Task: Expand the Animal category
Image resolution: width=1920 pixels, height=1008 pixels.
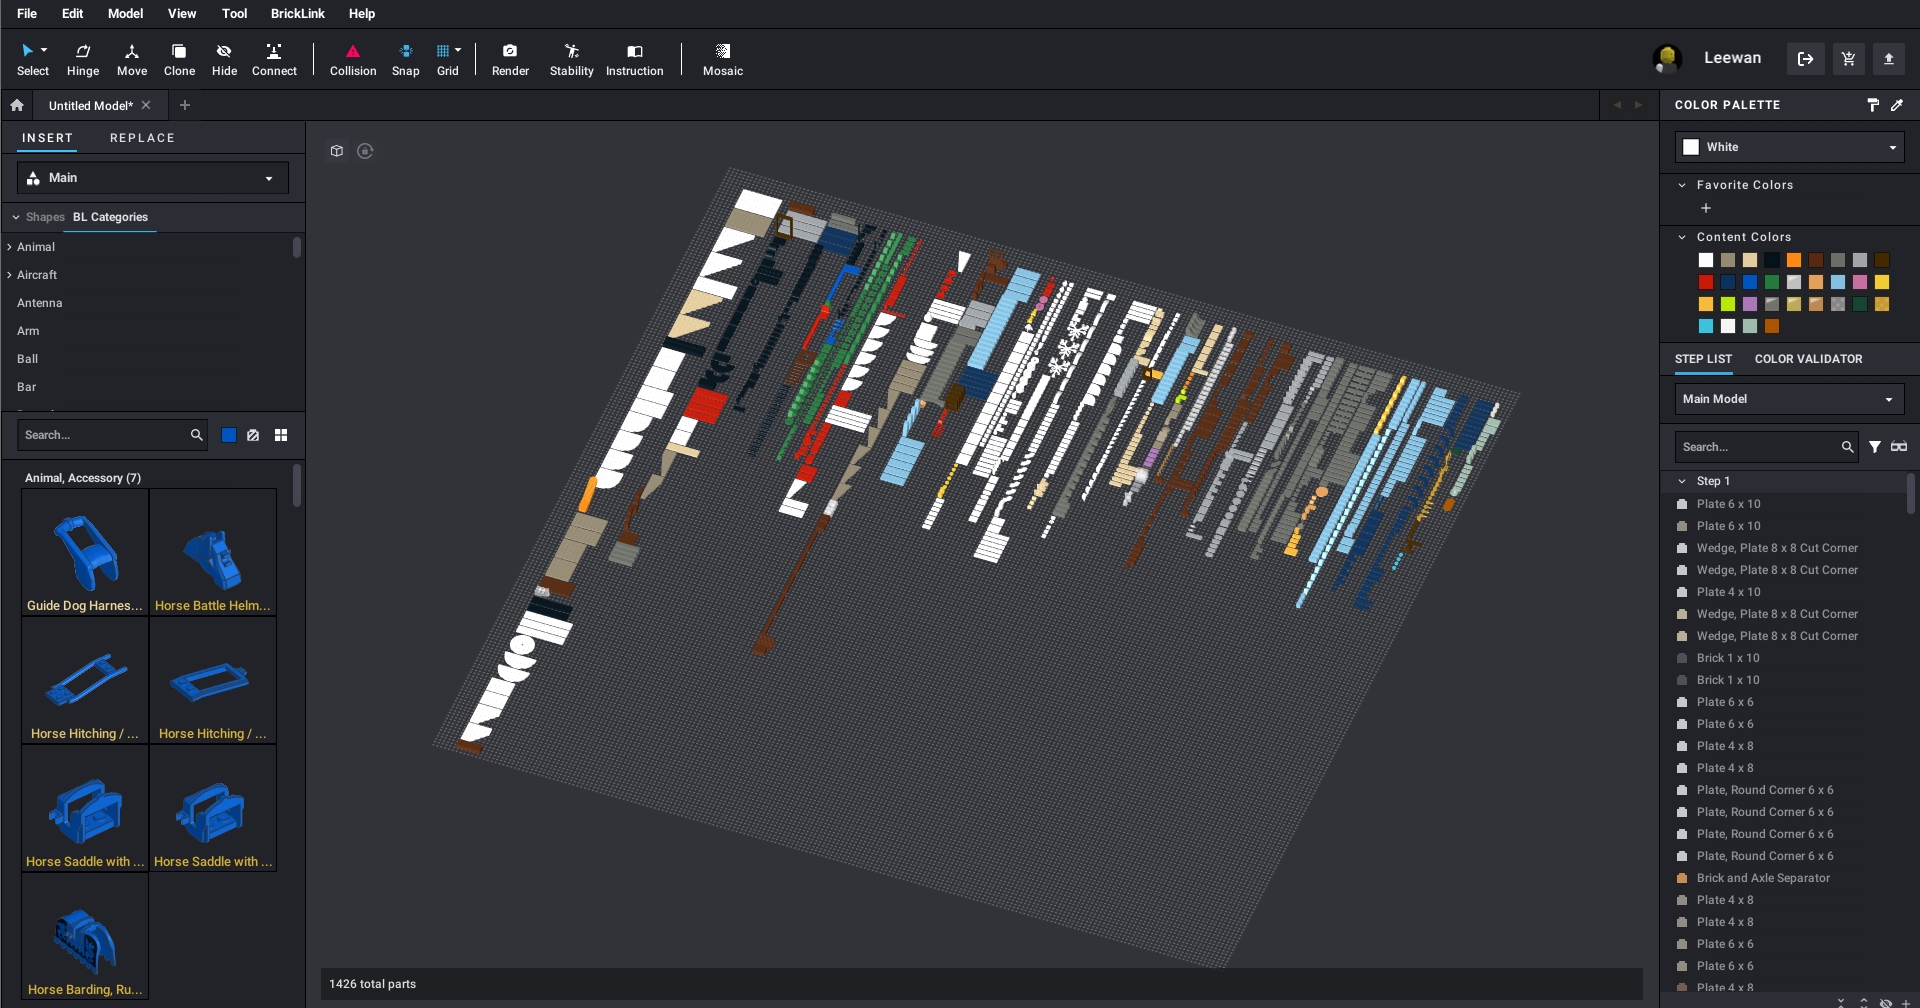Action: click(x=10, y=247)
